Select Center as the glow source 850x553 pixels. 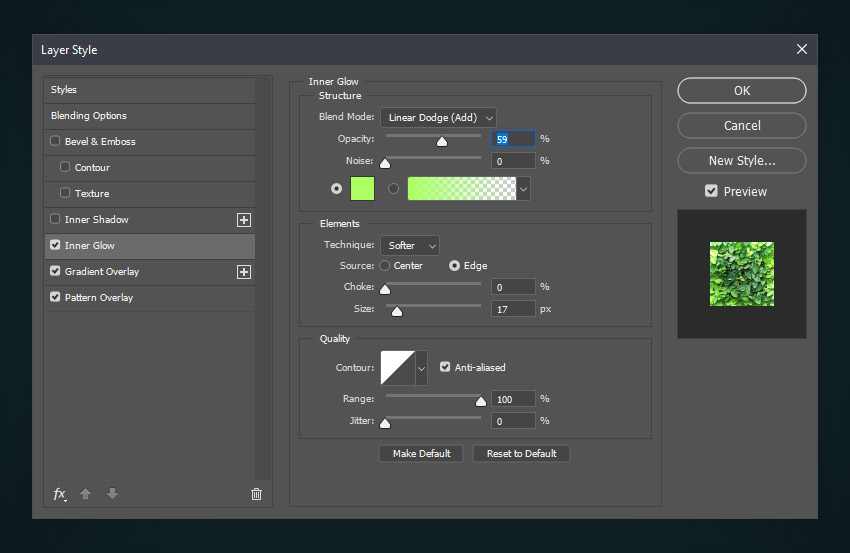(385, 266)
